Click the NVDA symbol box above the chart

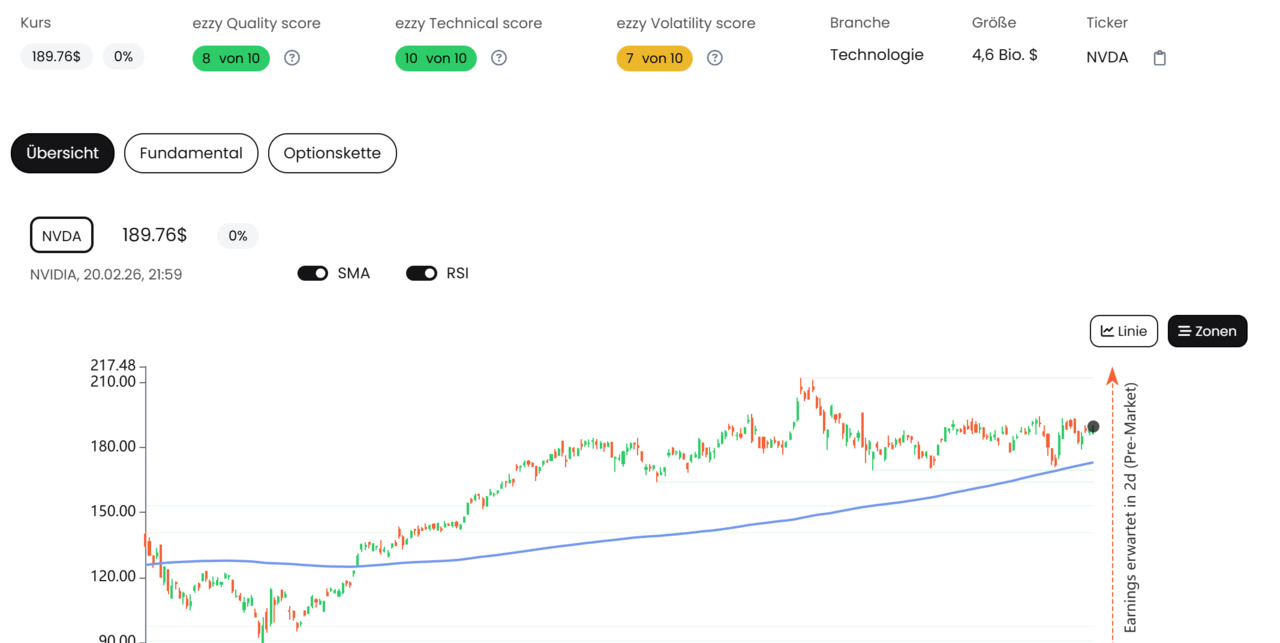62,236
